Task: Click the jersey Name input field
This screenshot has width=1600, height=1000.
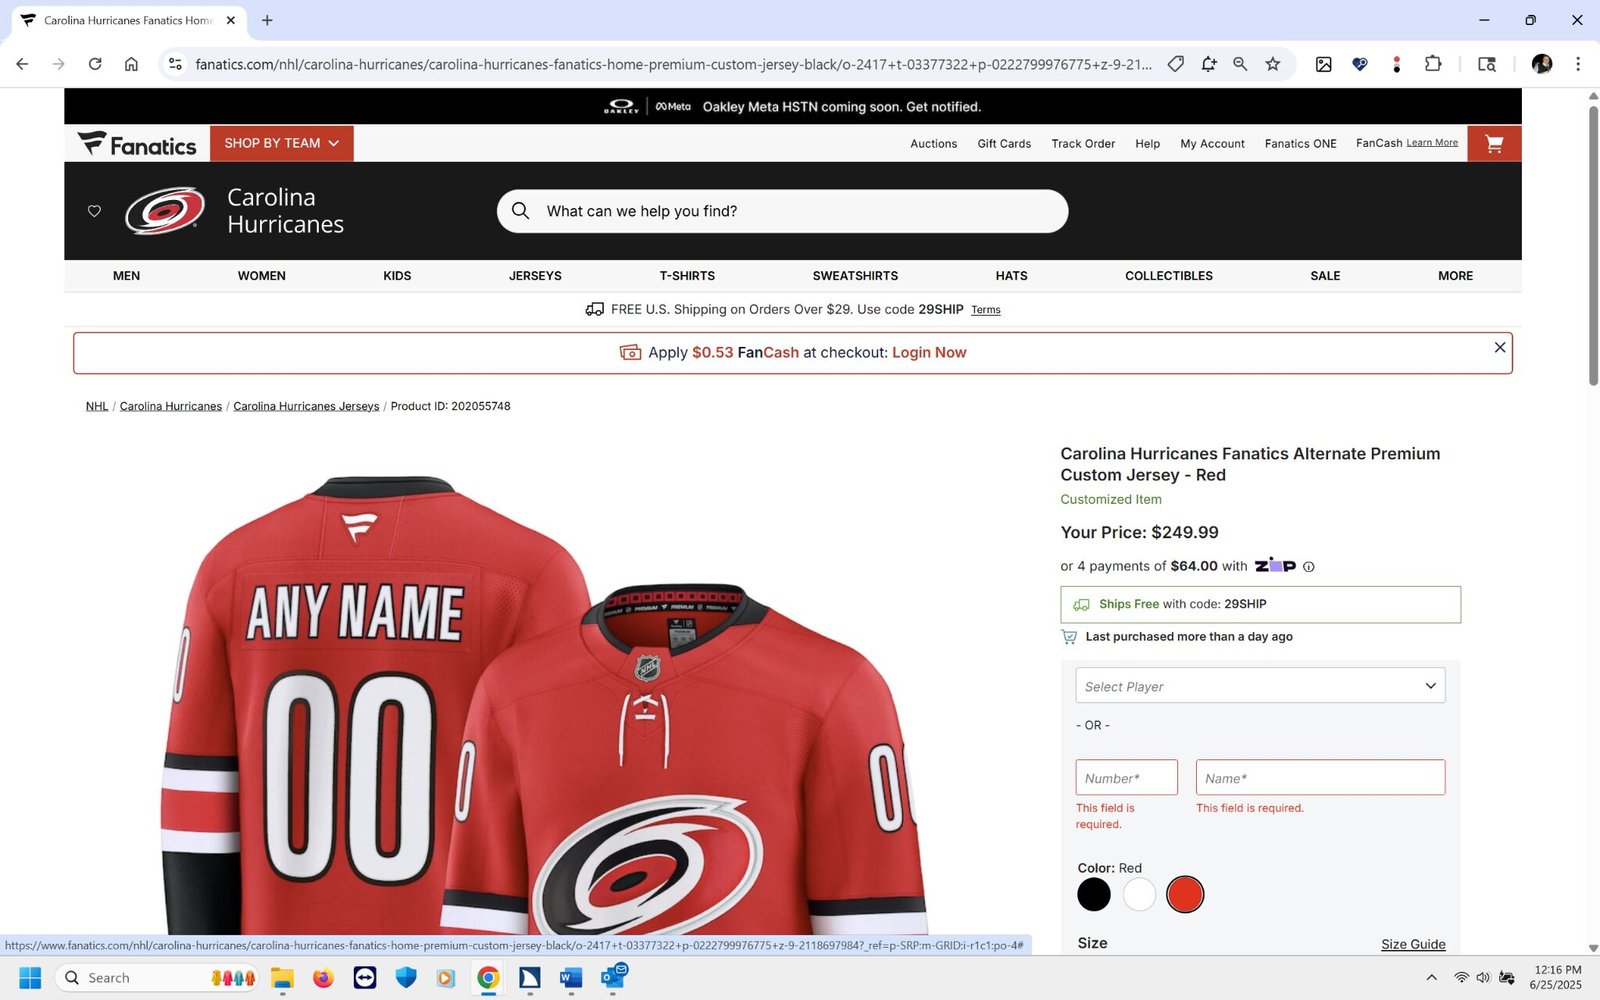Action: tap(1320, 777)
